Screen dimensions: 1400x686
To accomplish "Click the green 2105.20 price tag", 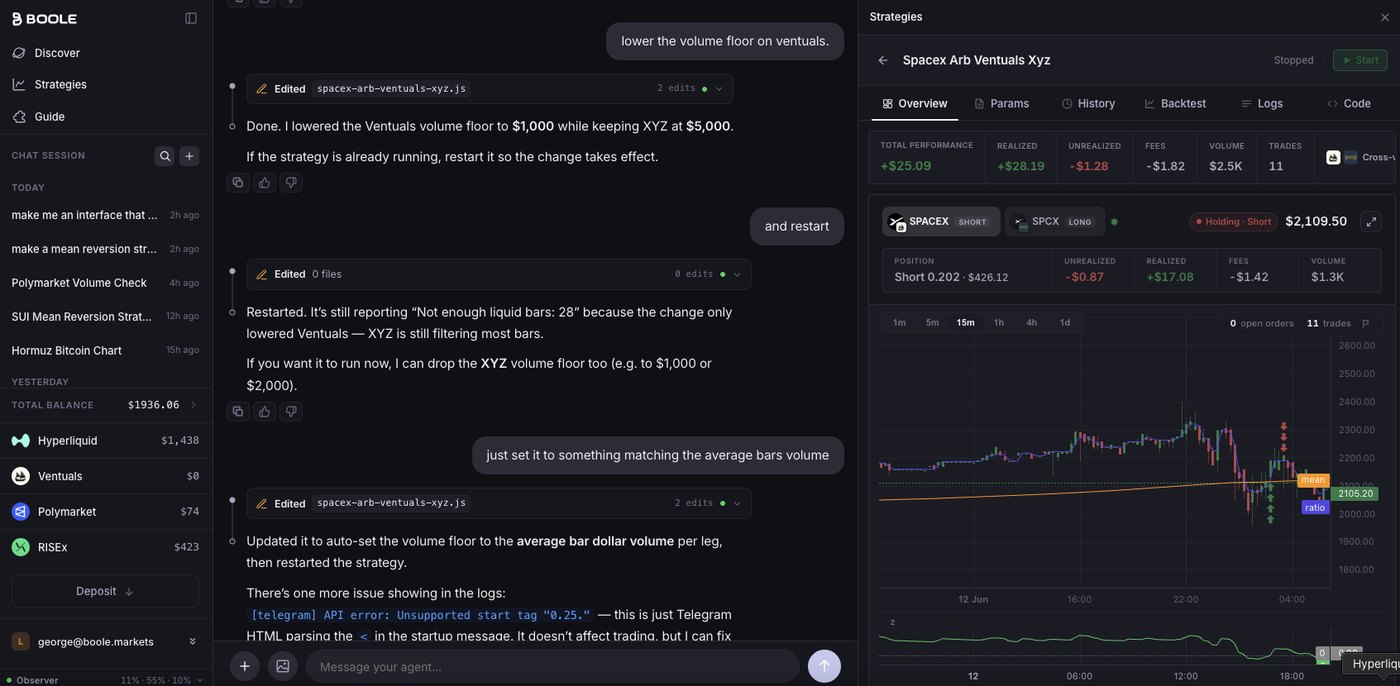I will pos(1355,493).
